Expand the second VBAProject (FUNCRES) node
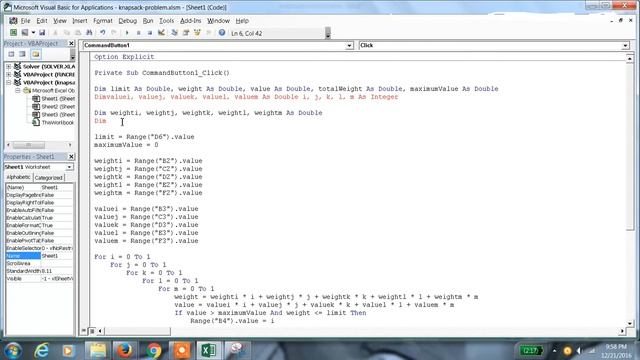Image resolution: width=640 pixels, height=360 pixels. 9,74
